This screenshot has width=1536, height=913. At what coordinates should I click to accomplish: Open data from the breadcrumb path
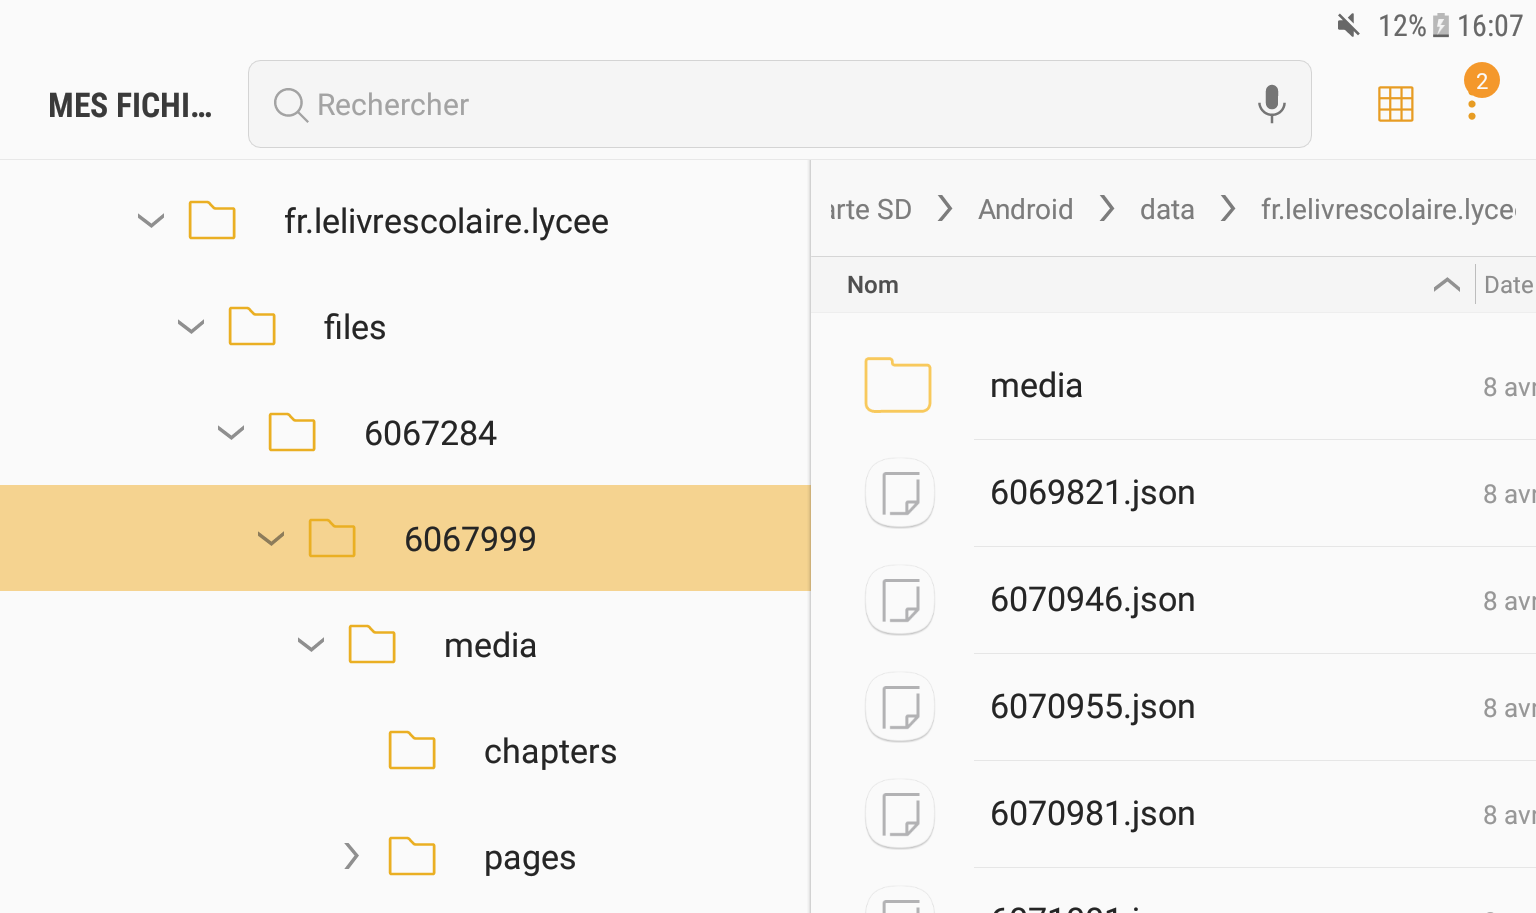click(1167, 209)
